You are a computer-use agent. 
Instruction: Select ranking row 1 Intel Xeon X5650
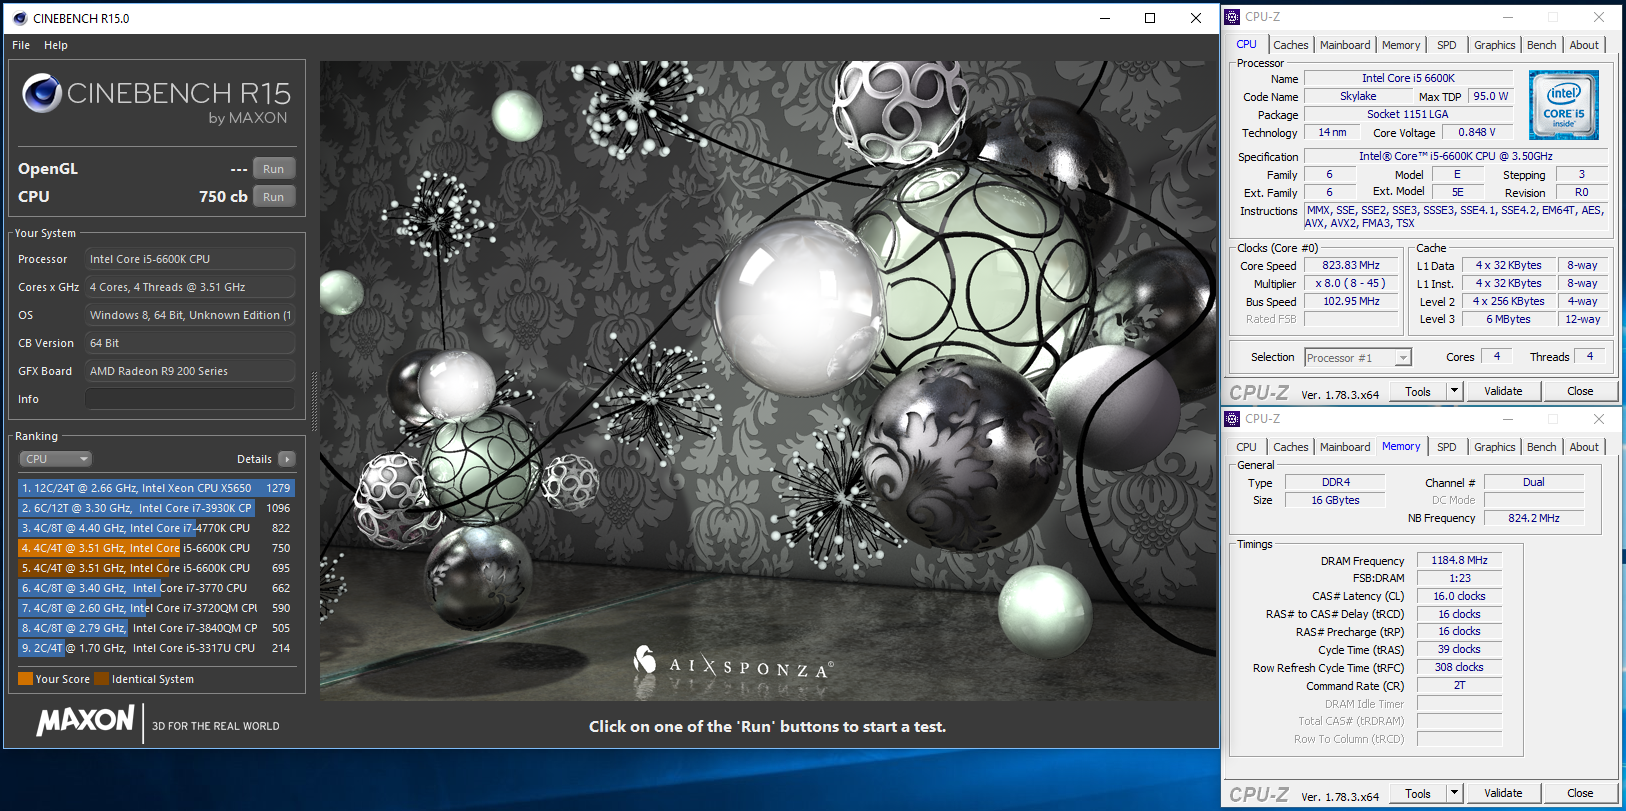point(156,488)
